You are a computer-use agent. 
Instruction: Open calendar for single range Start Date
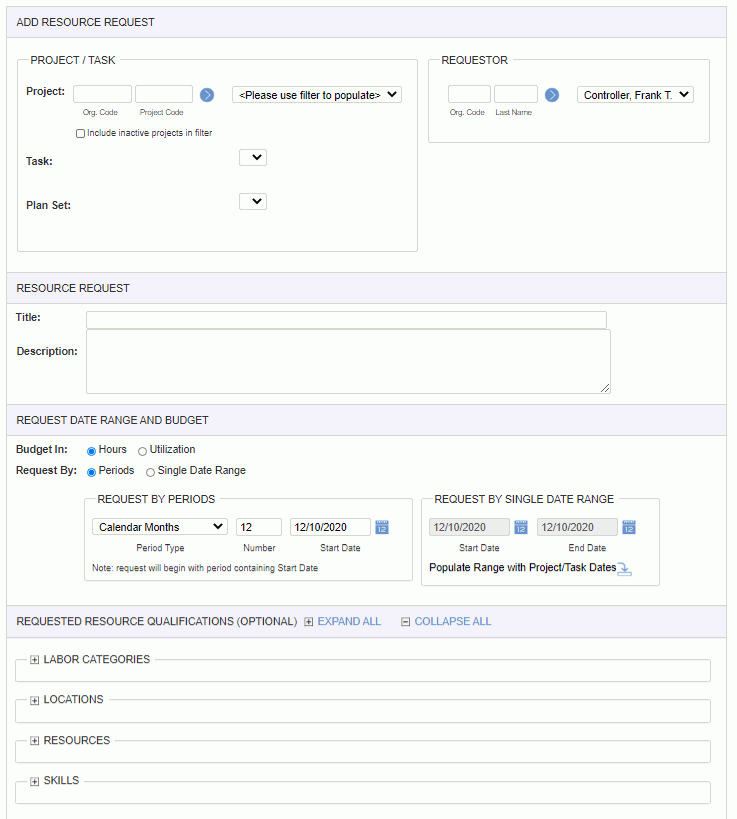click(521, 527)
